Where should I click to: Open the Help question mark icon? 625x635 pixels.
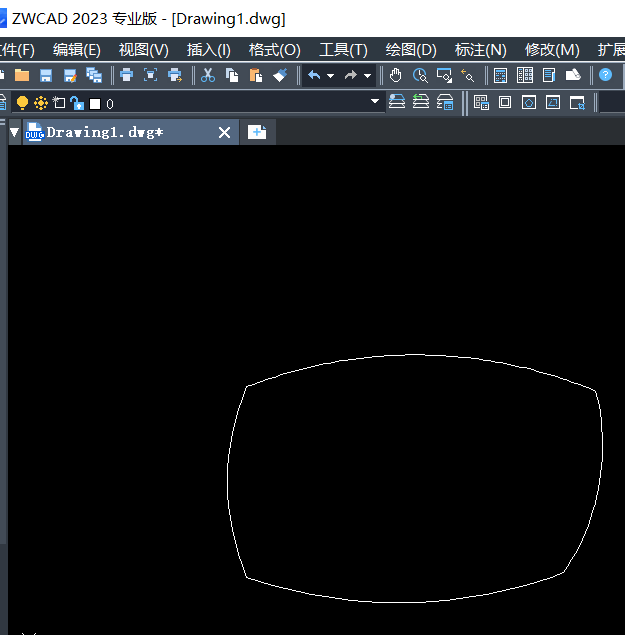[x=605, y=75]
